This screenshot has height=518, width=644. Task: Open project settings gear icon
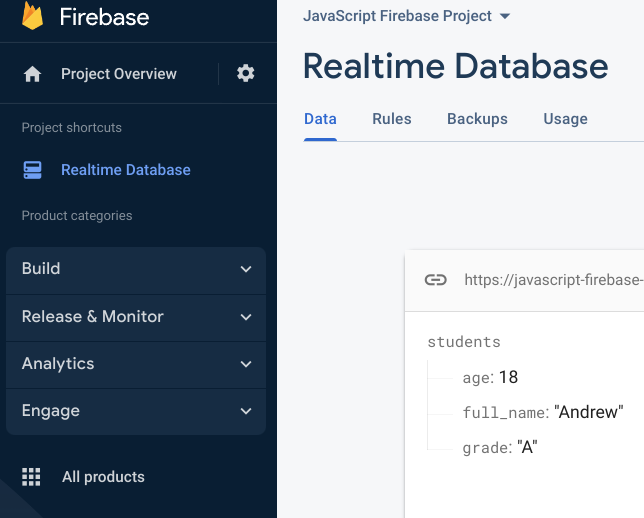[x=245, y=73]
